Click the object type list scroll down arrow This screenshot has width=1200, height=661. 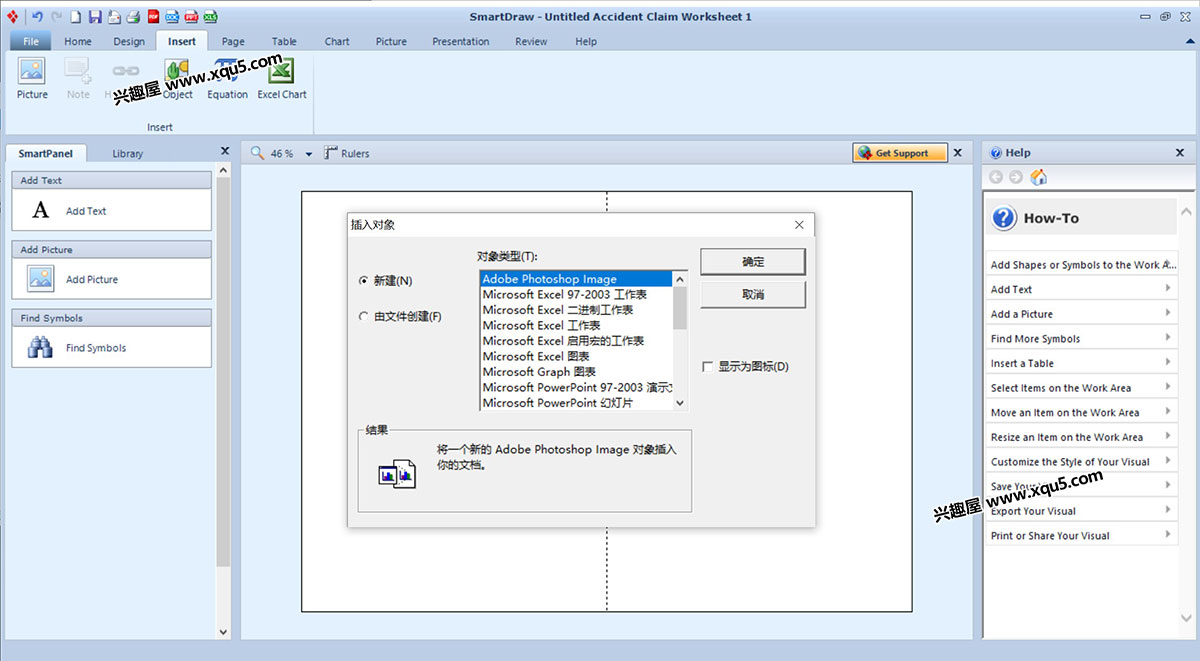point(680,402)
